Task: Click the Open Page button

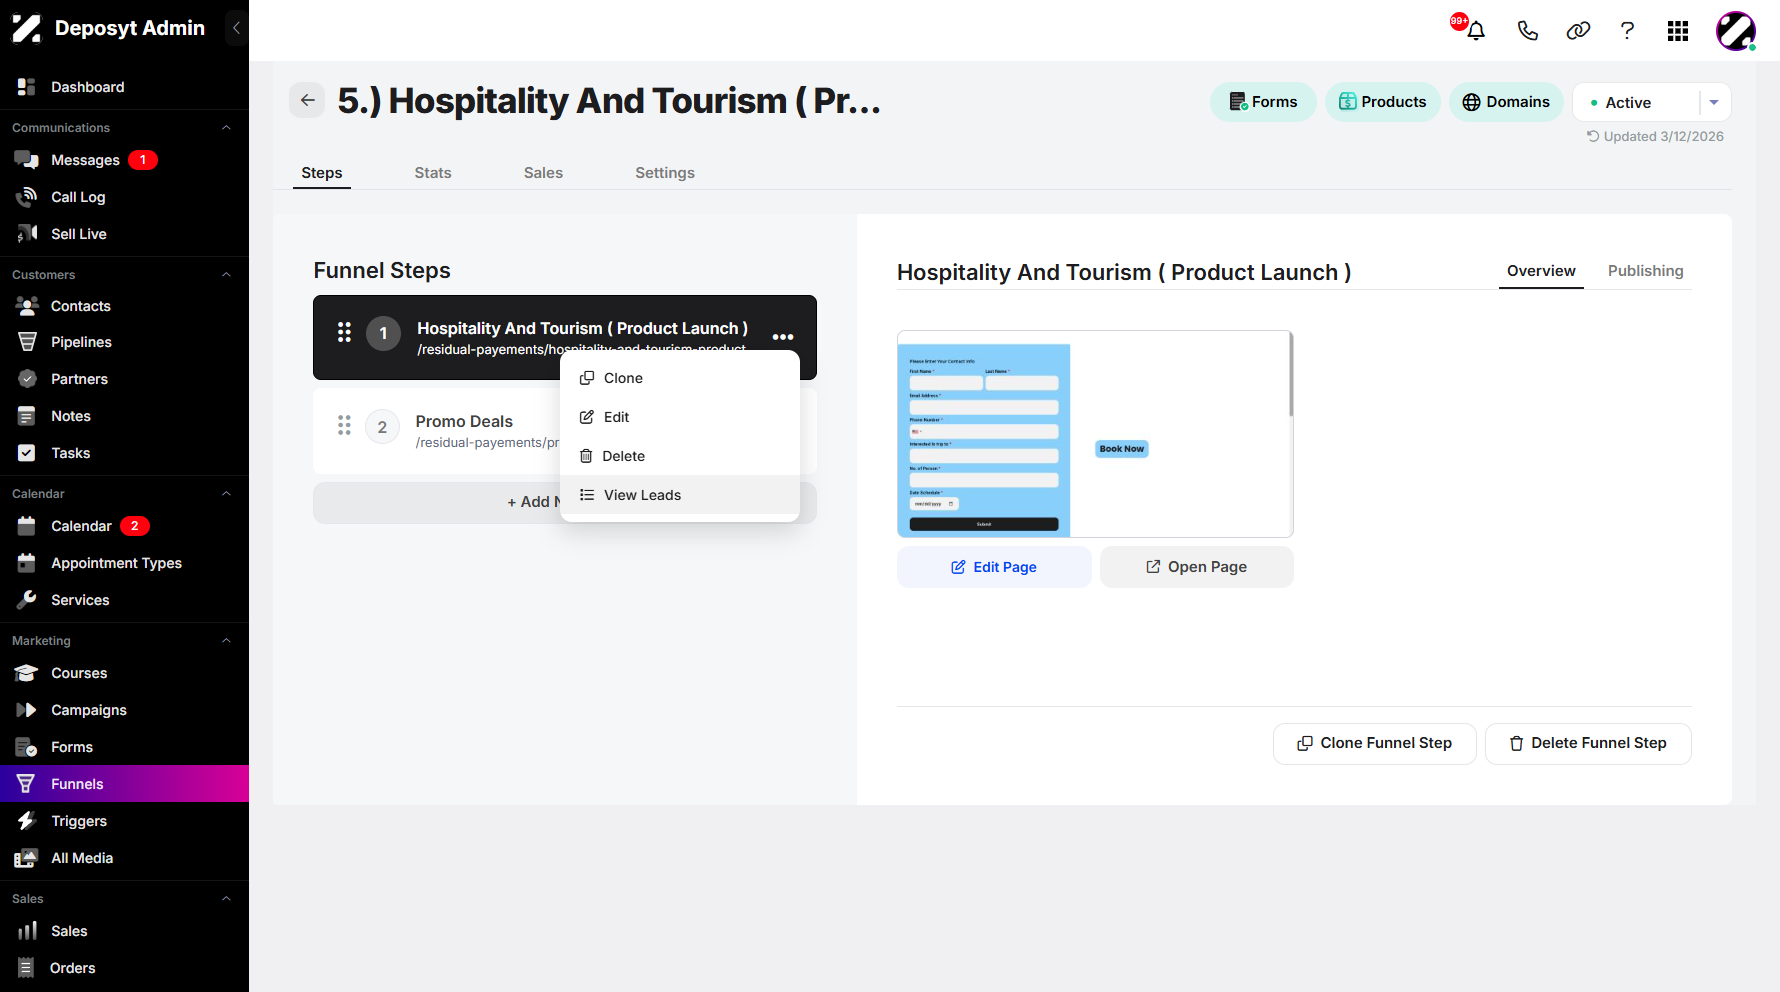Action: coord(1197,567)
